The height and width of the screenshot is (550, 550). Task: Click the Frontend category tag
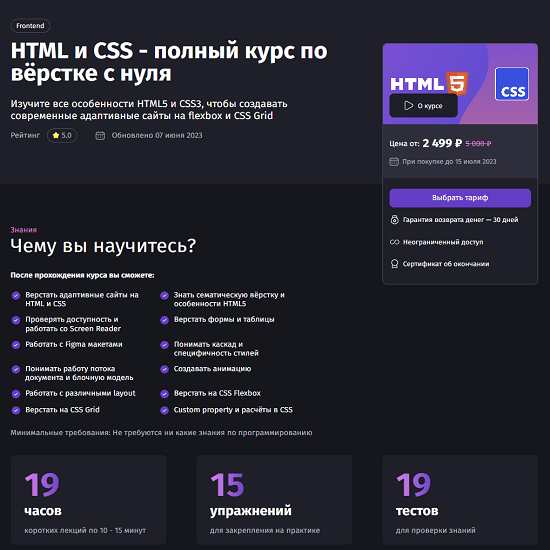coord(31,26)
